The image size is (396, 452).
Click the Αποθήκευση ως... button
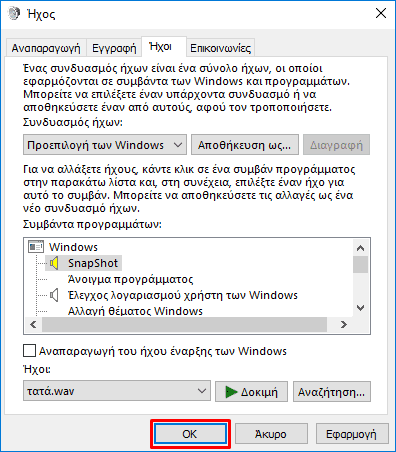pyautogui.click(x=245, y=145)
